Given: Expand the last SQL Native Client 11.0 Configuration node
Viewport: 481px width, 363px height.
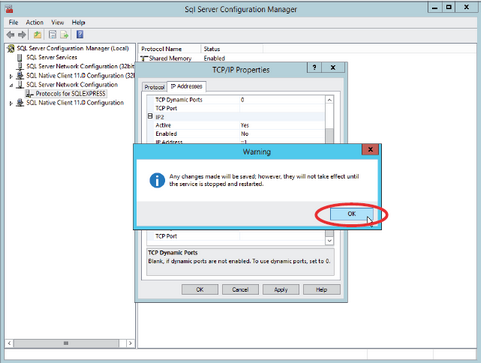Looking at the screenshot, I should [11, 103].
